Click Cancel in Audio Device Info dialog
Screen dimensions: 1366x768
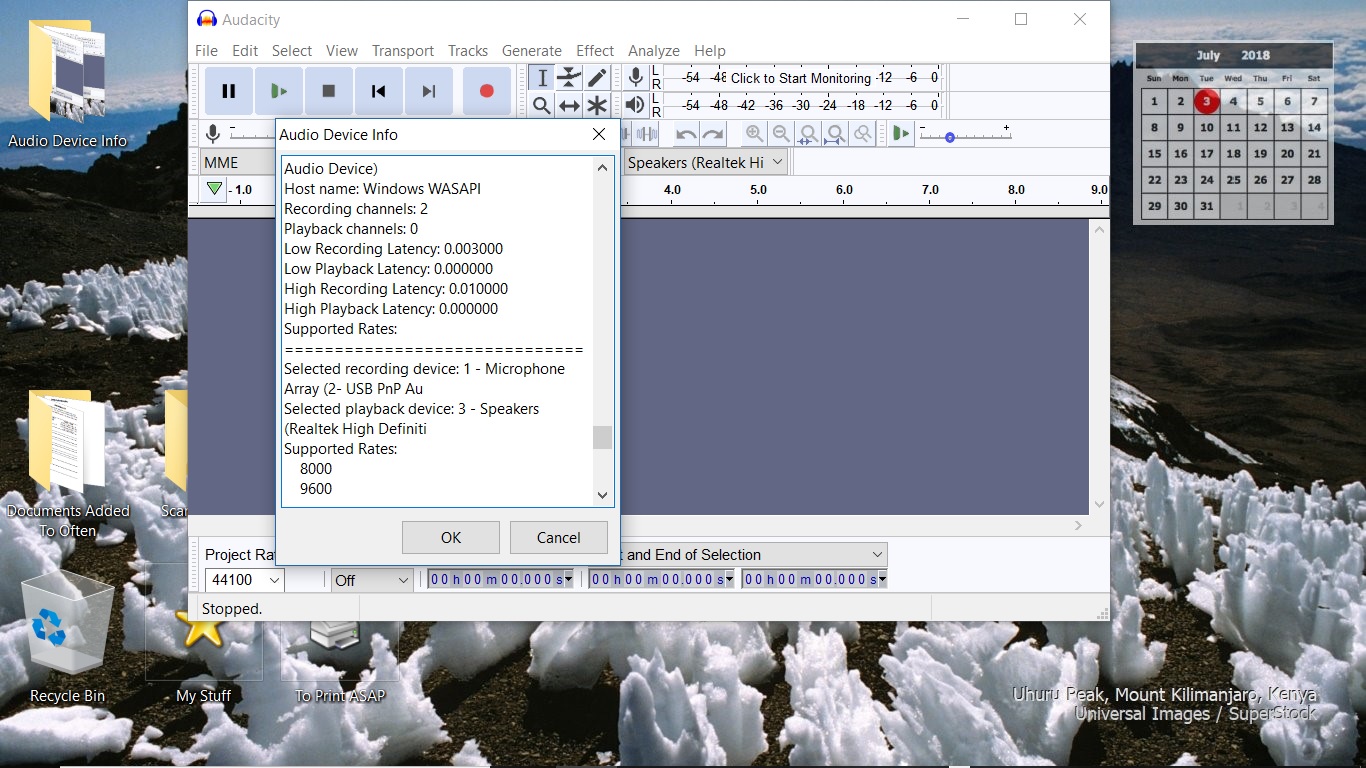tap(559, 538)
